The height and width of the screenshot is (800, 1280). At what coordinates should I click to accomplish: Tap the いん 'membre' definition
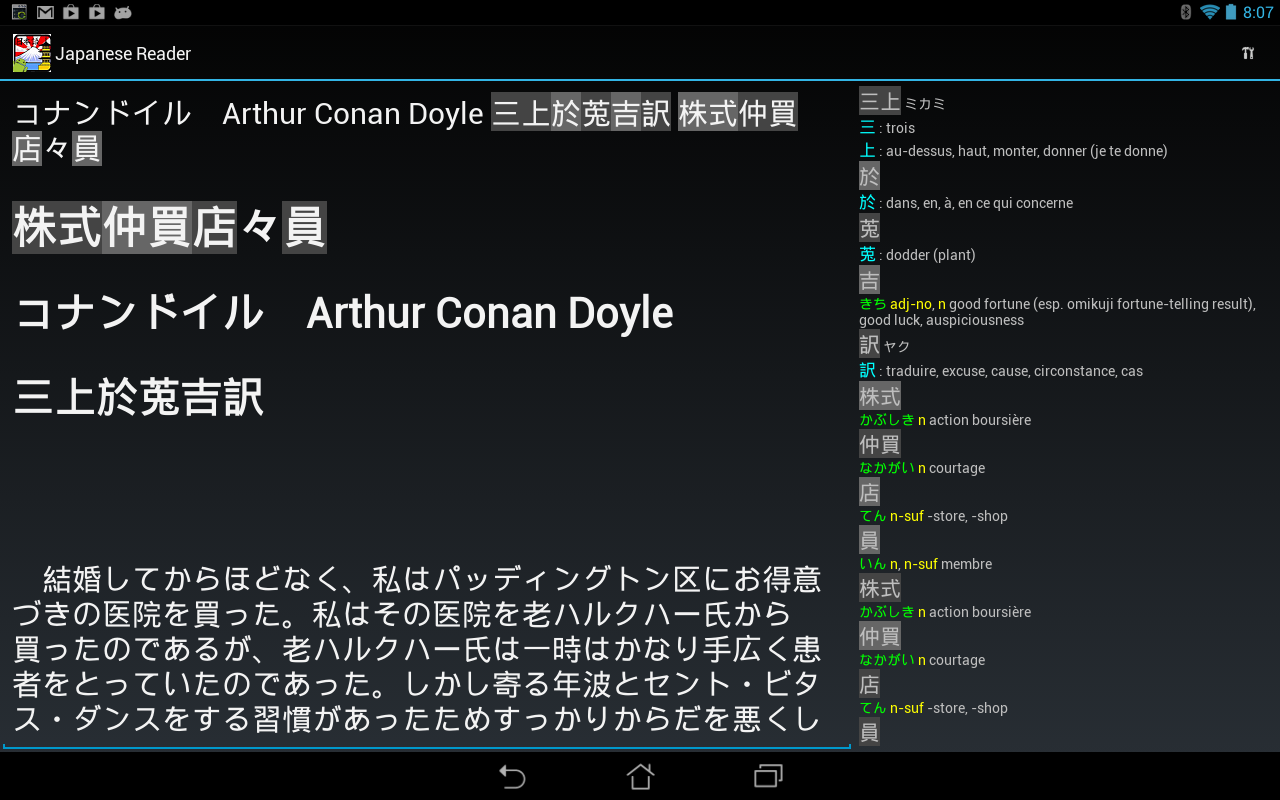(925, 564)
